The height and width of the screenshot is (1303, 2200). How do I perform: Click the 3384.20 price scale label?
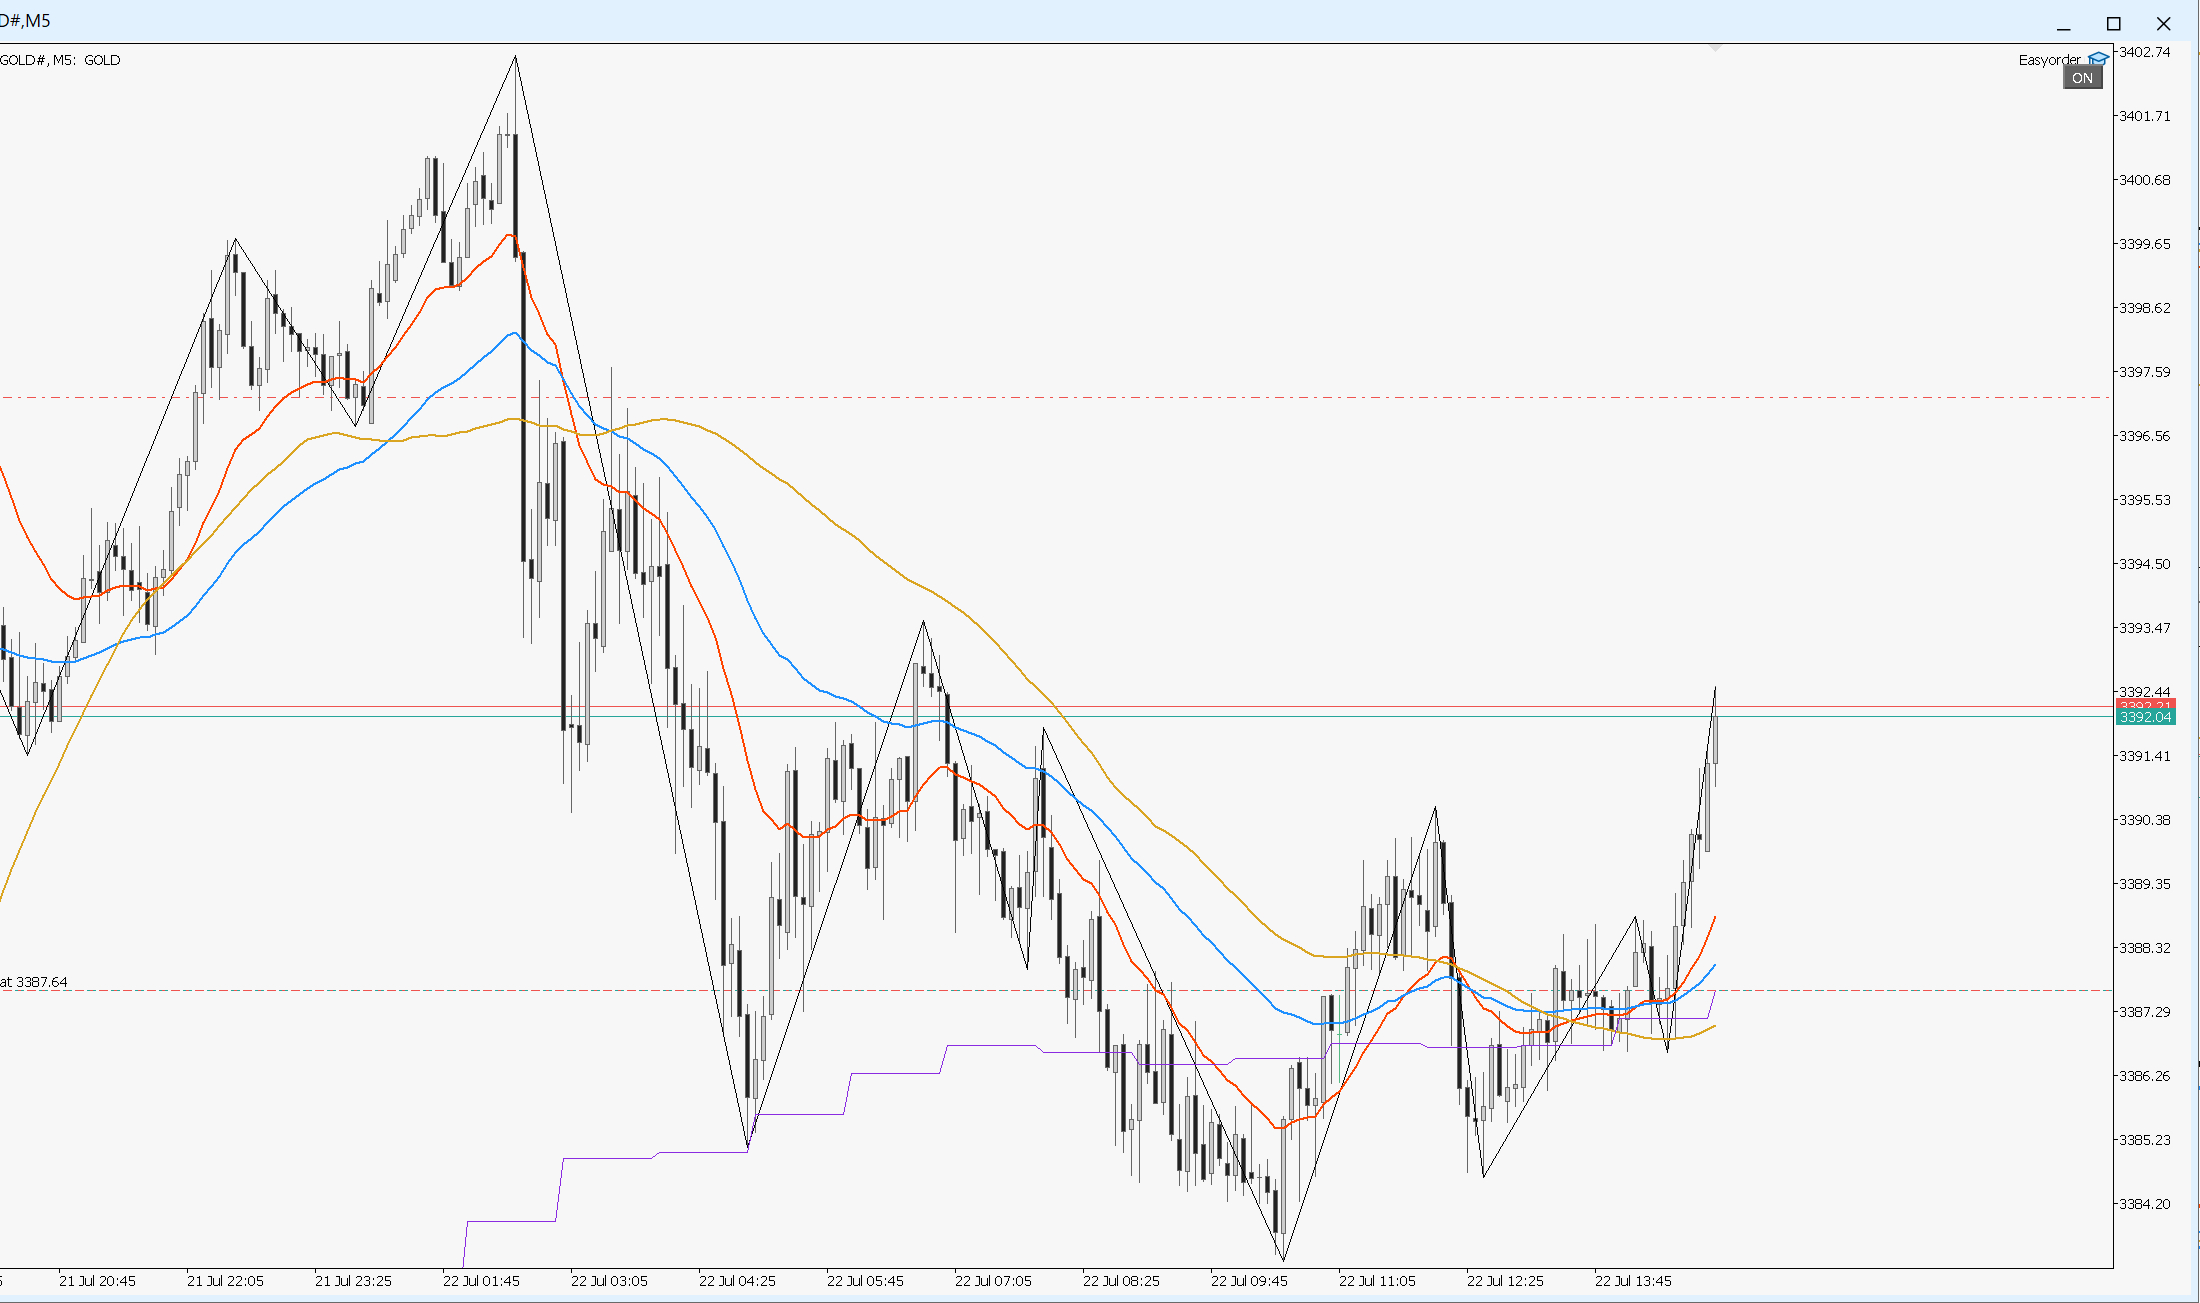pos(2145,1204)
